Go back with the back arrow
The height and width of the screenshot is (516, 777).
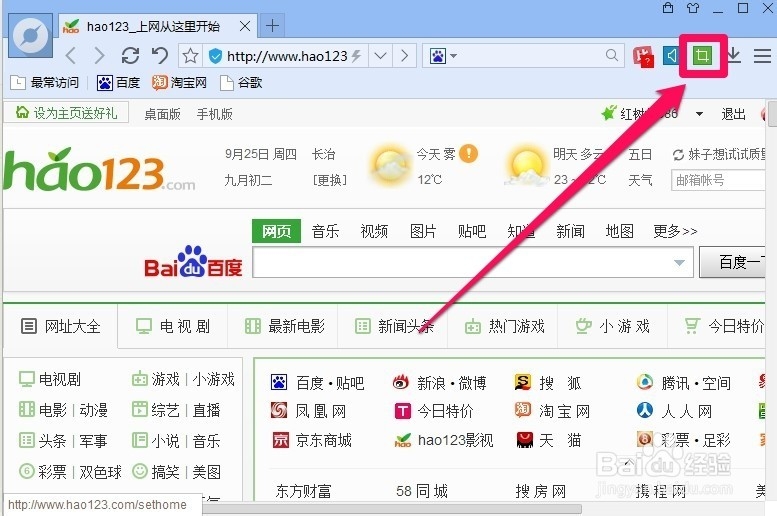pos(71,56)
